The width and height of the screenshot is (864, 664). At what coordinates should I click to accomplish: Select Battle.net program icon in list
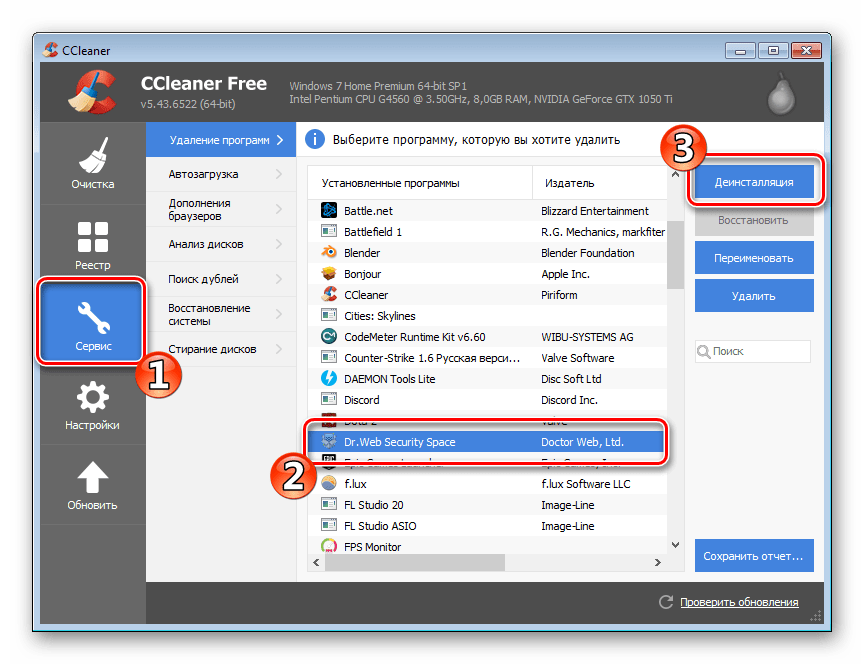tap(329, 211)
